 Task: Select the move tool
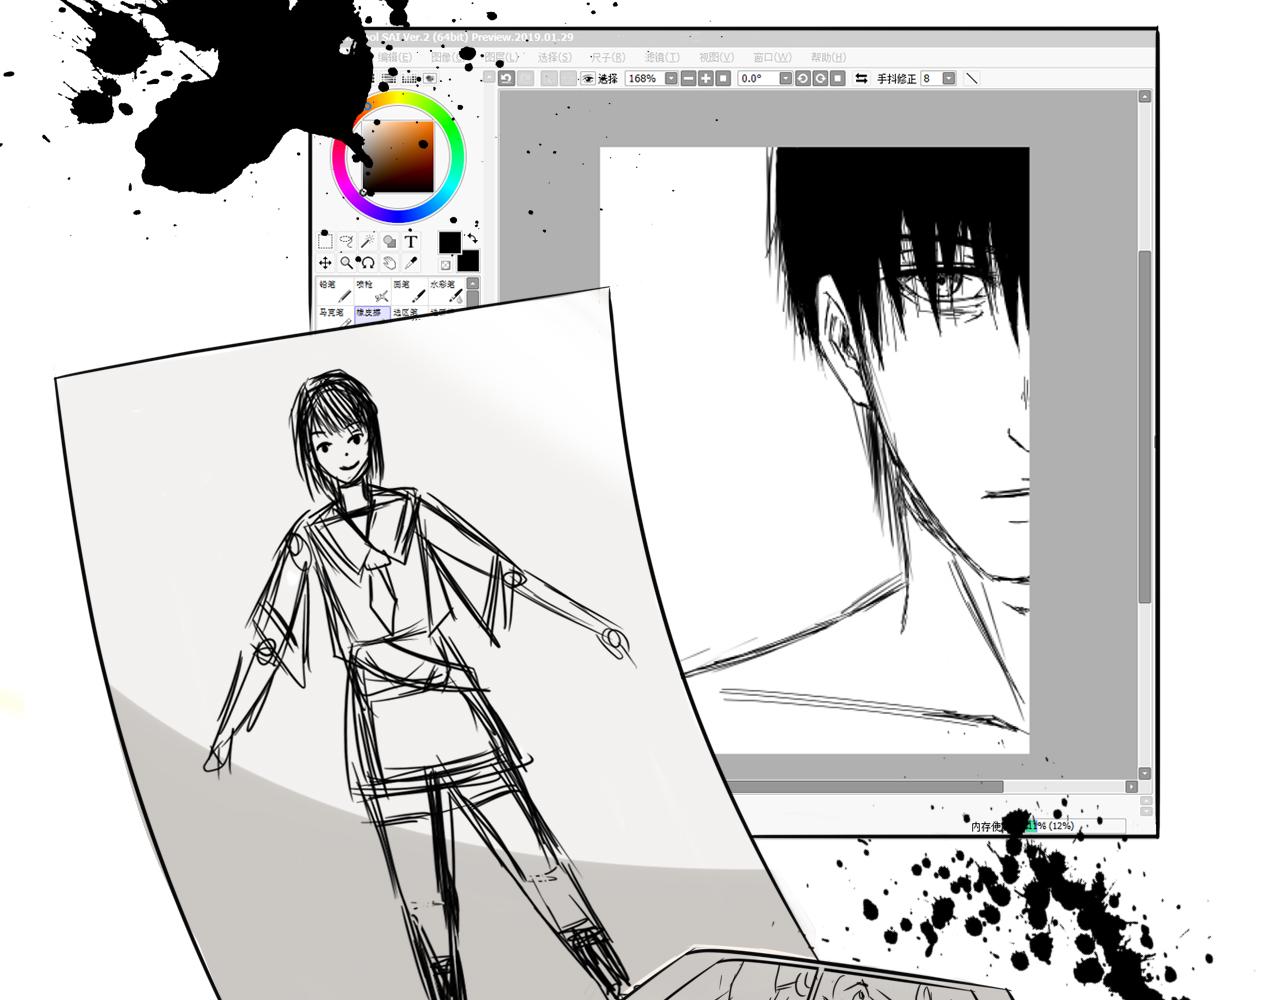[x=325, y=262]
